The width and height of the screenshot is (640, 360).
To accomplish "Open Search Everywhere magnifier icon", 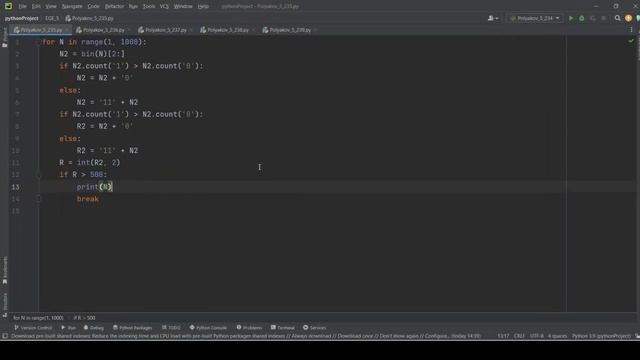I will click(617, 18).
